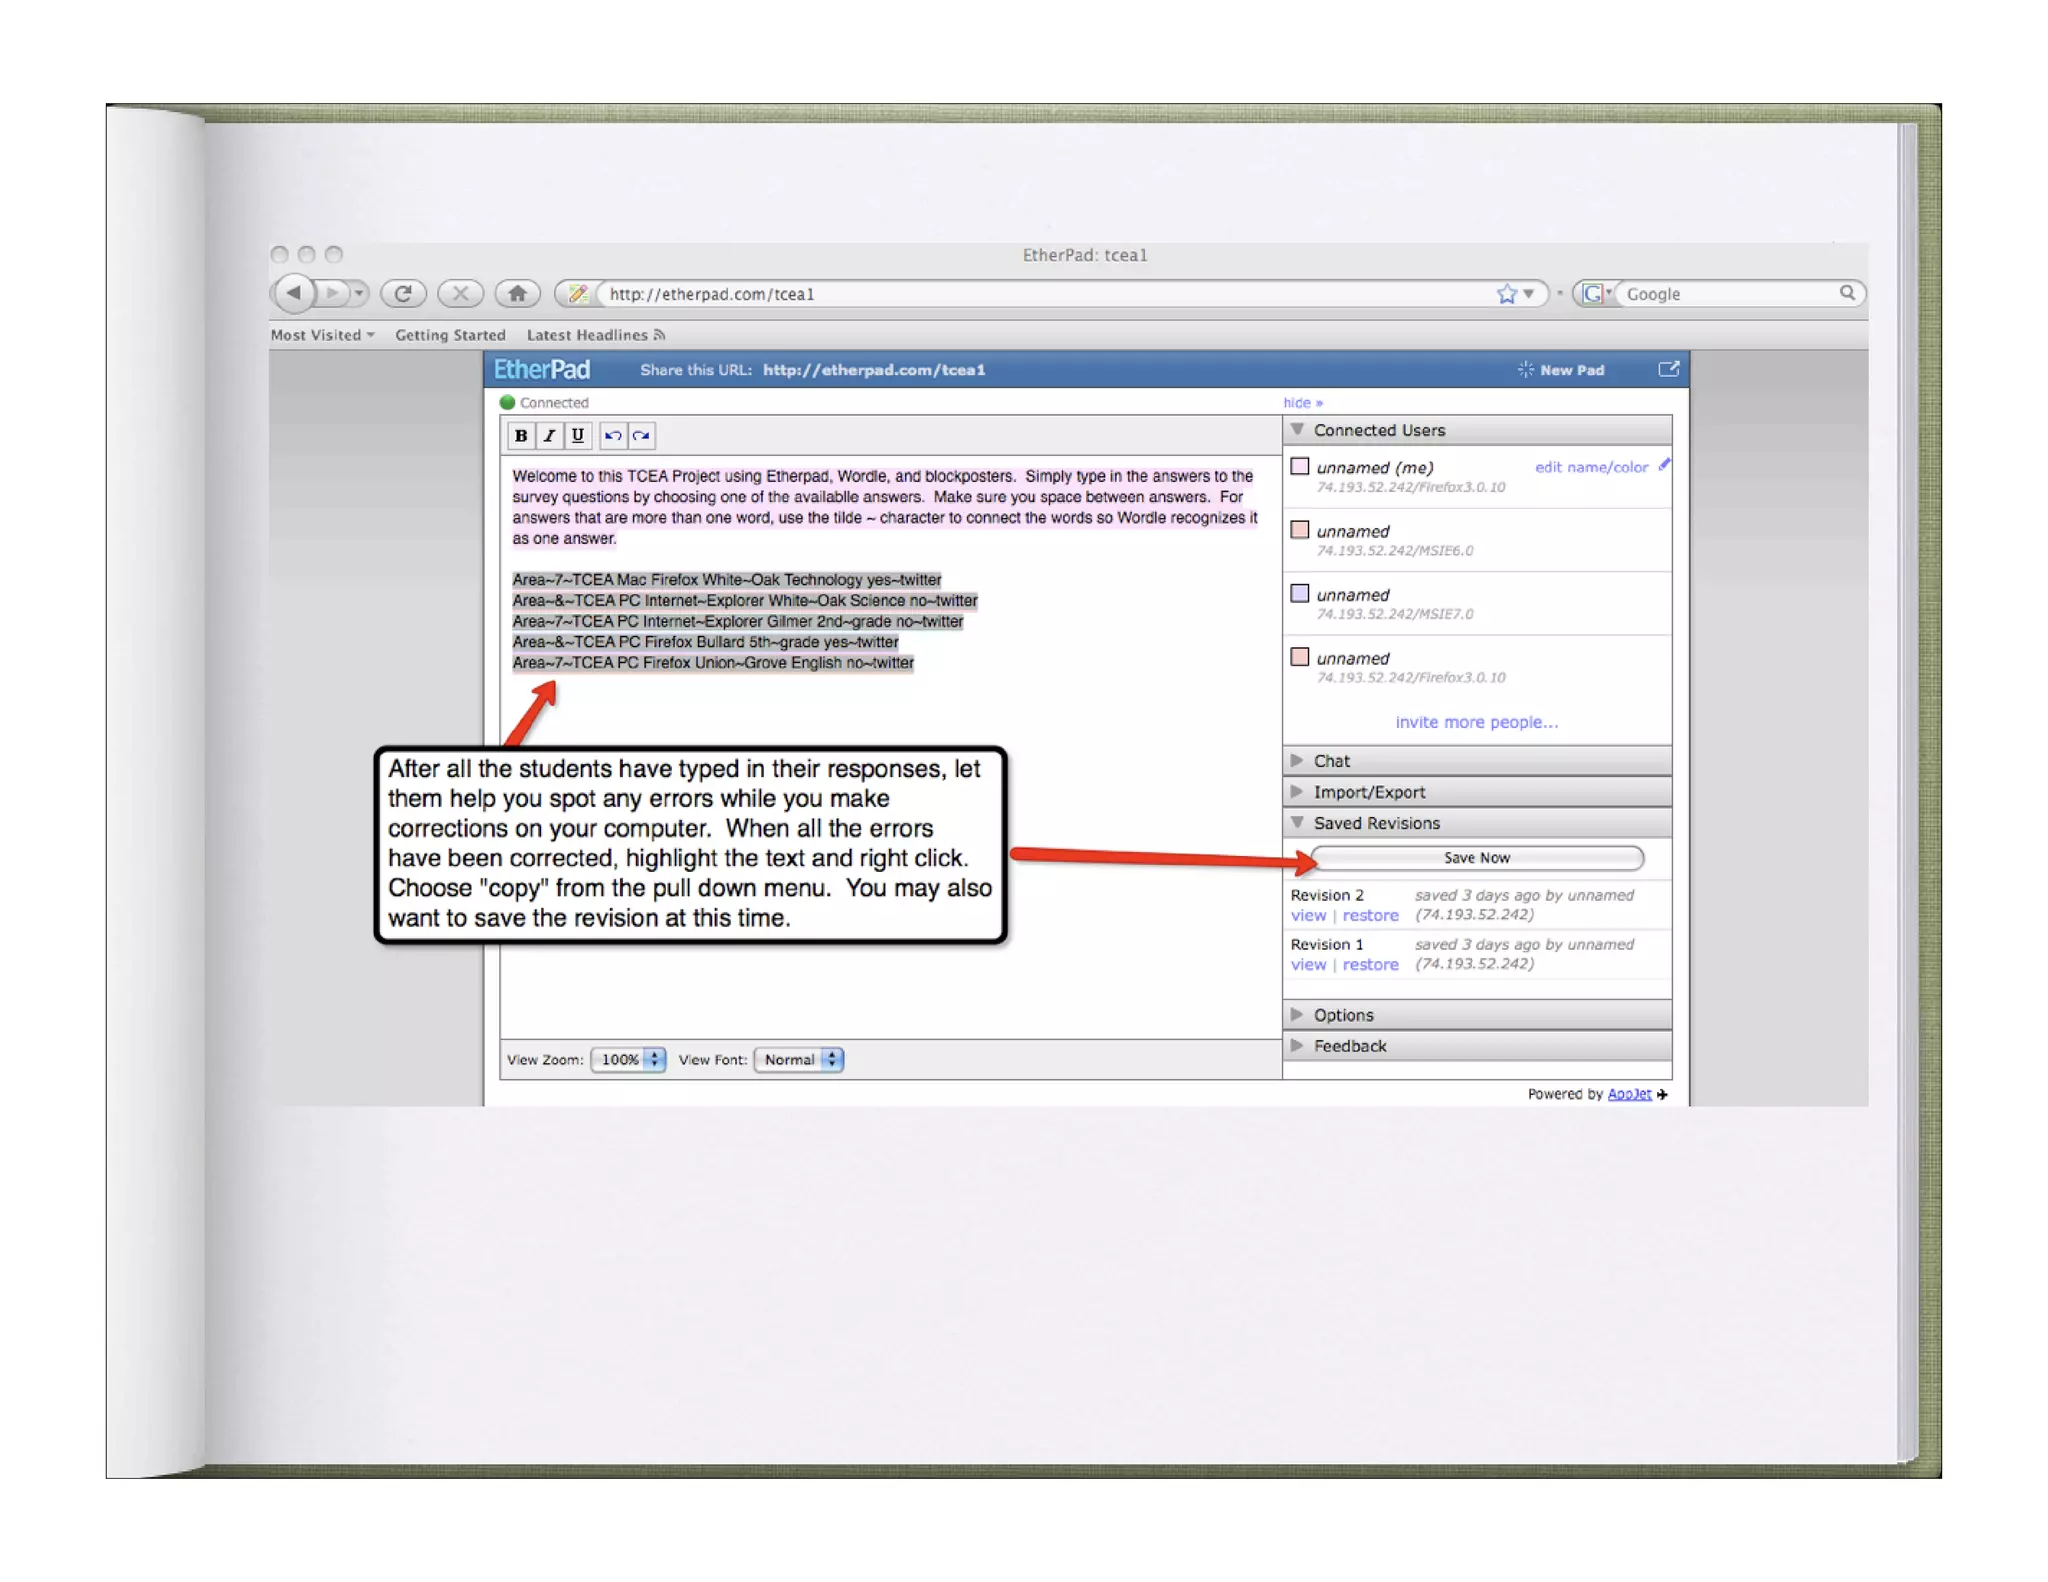2048x1582 pixels.
Task: Click the Save Now button
Action: [1476, 858]
